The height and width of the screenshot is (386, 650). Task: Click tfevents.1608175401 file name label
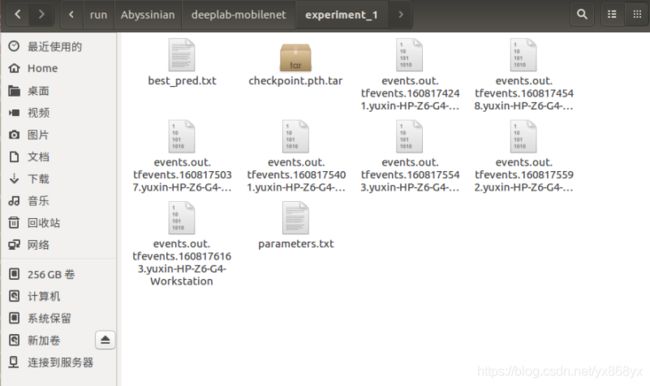(296, 175)
